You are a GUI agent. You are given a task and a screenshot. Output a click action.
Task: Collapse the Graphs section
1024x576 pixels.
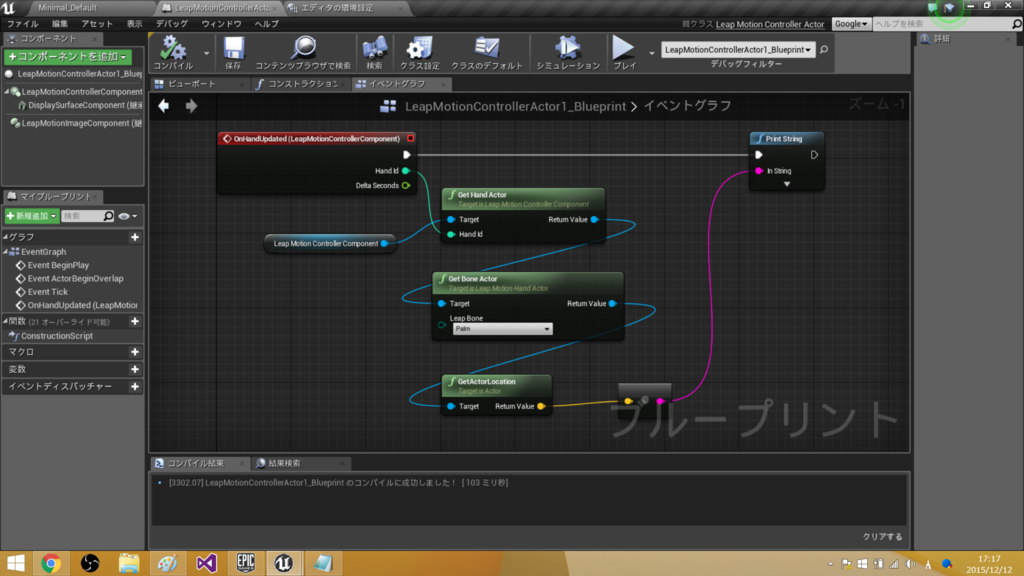(x=5, y=237)
